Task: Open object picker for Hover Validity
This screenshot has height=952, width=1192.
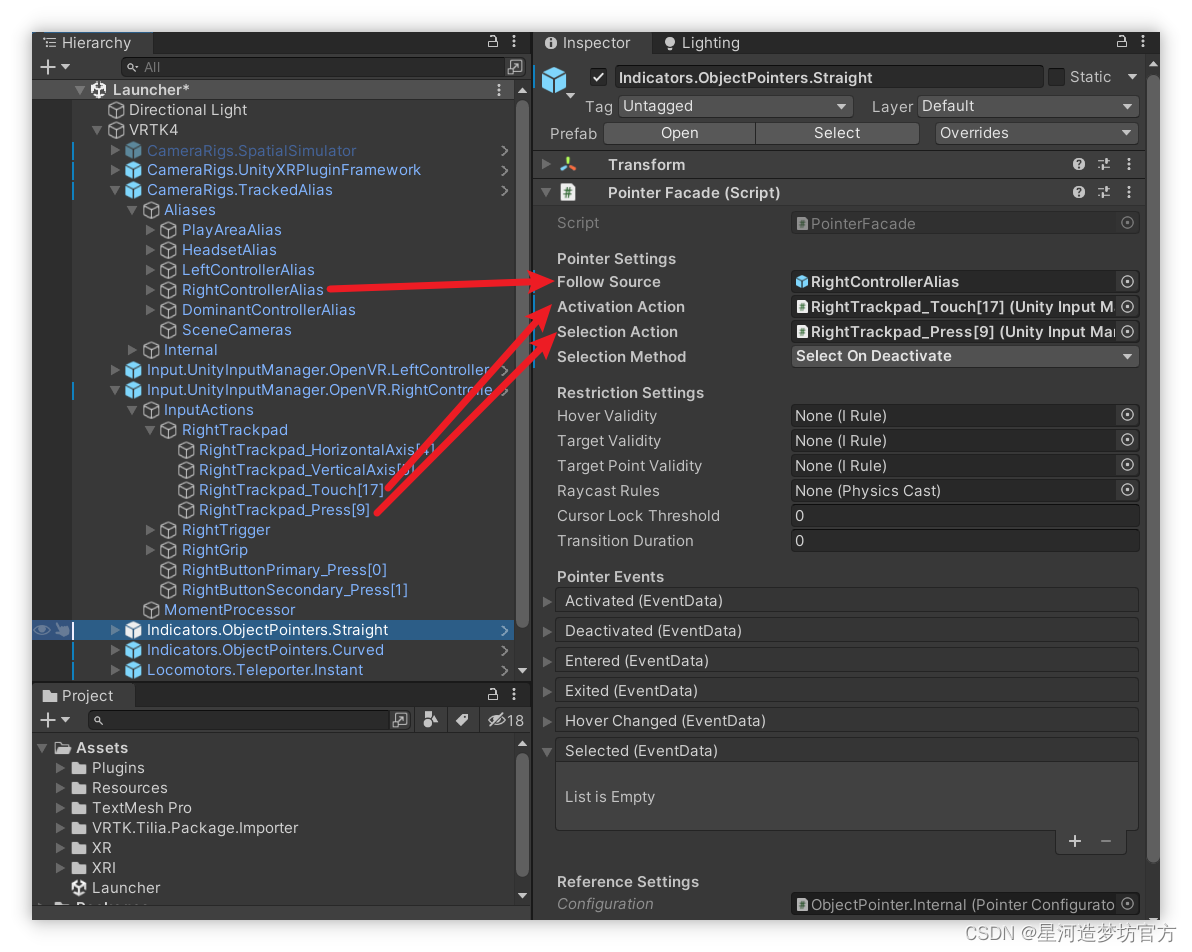Action: pos(1127,415)
